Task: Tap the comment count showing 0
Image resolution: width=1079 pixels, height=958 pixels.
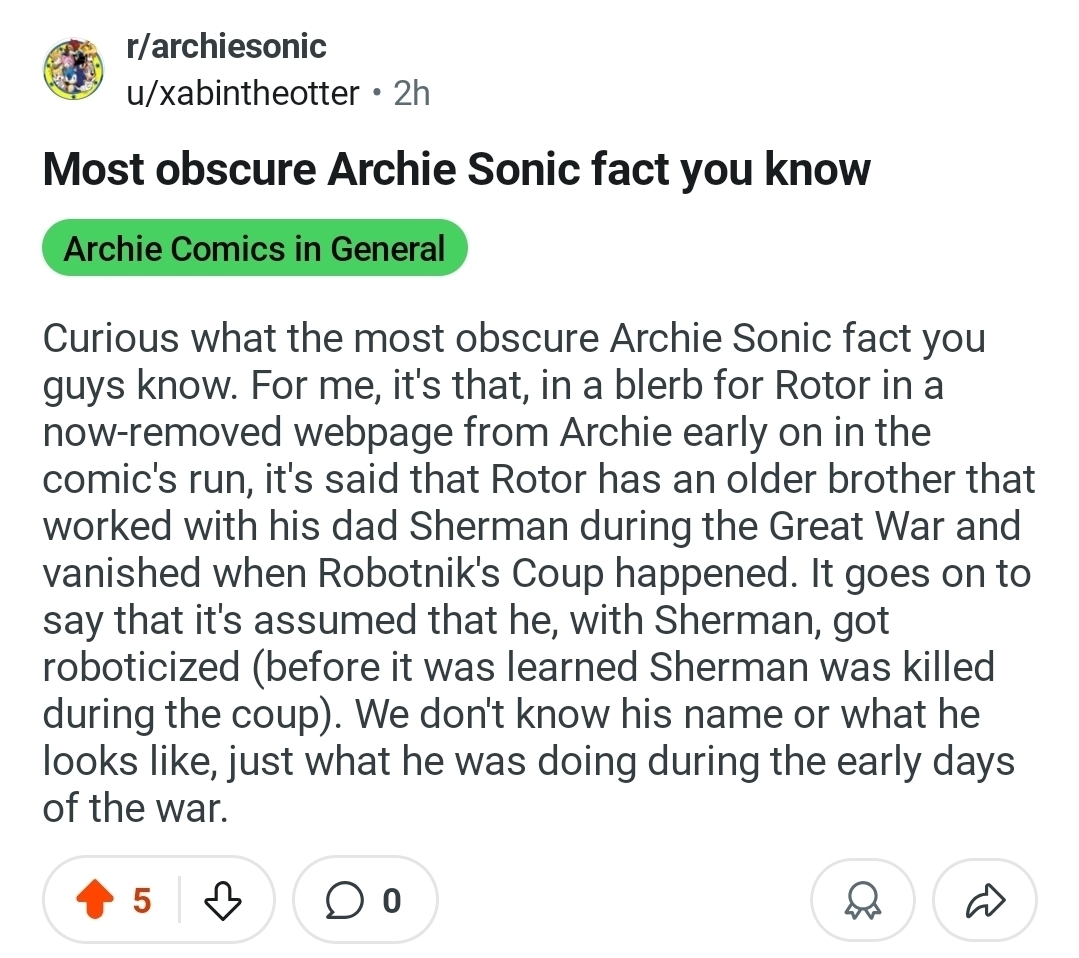Action: [391, 900]
